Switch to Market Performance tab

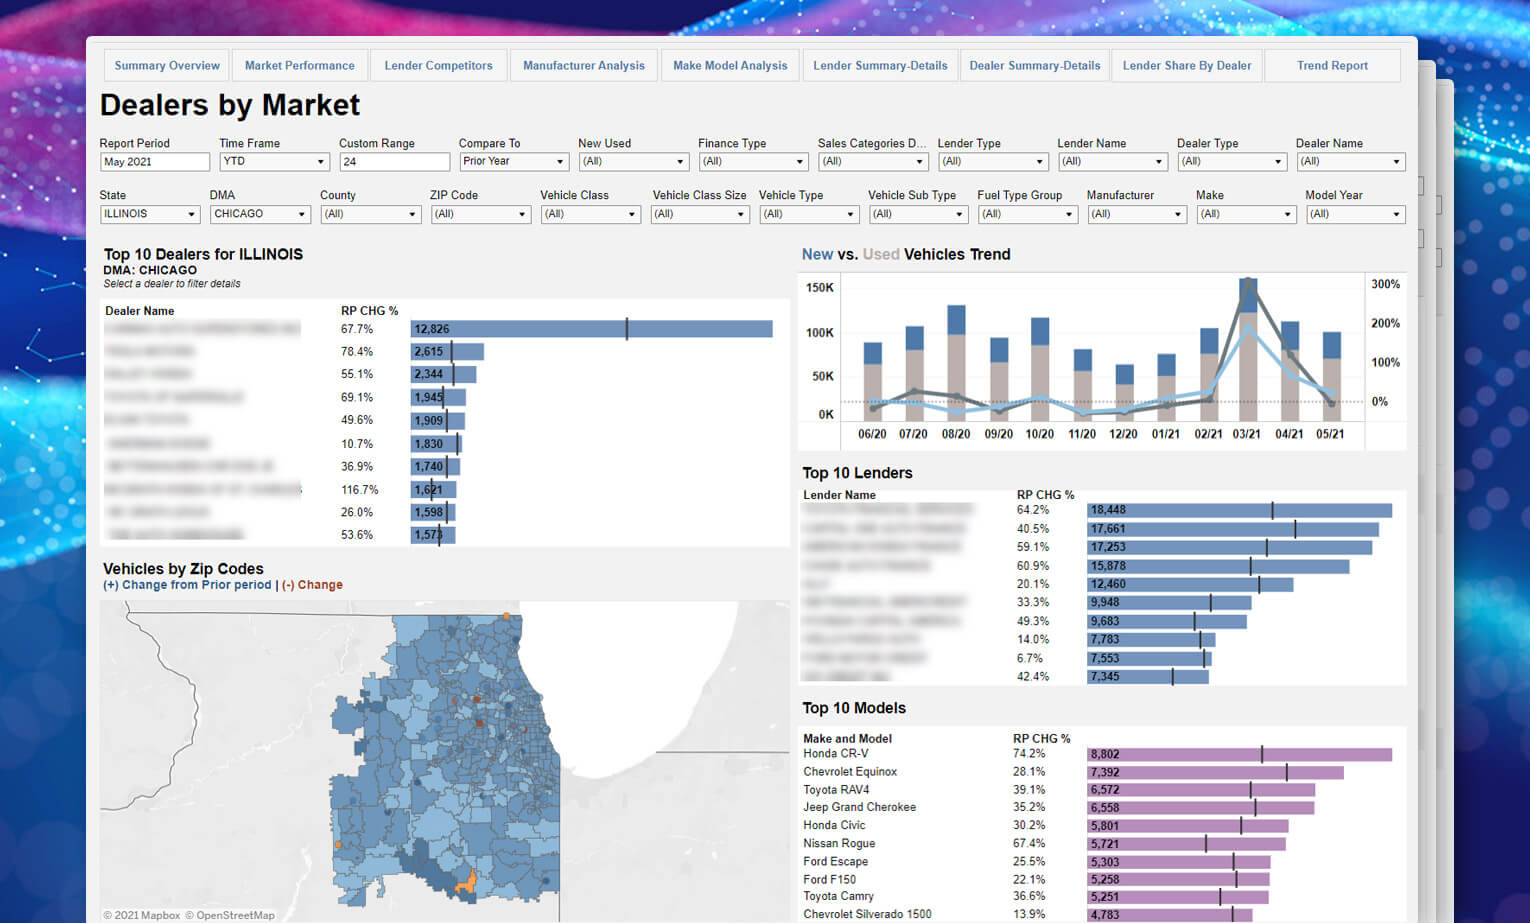click(299, 66)
